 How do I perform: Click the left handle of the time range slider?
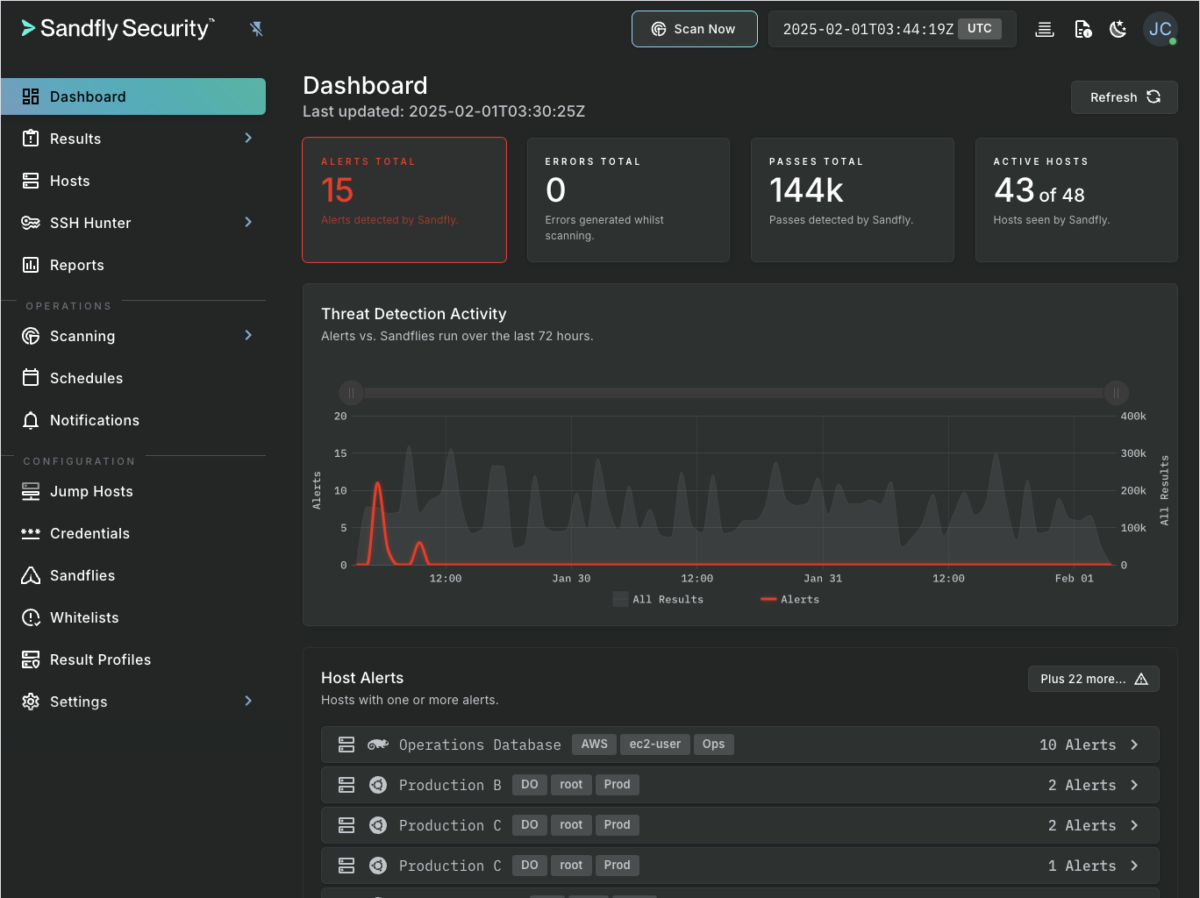click(351, 393)
